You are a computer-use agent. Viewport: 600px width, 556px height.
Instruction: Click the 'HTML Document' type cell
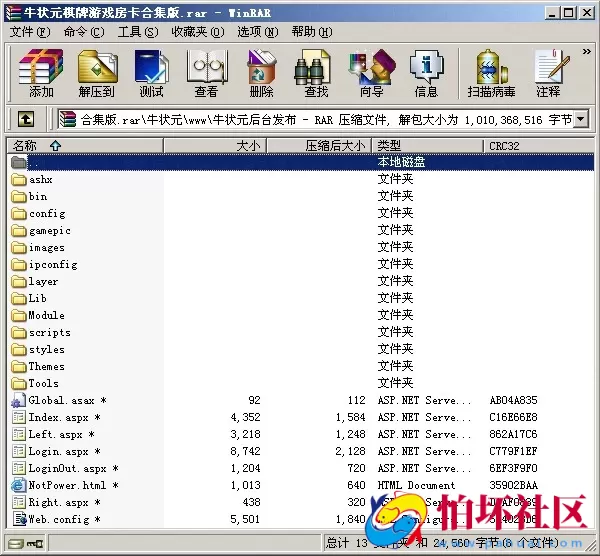pos(416,486)
